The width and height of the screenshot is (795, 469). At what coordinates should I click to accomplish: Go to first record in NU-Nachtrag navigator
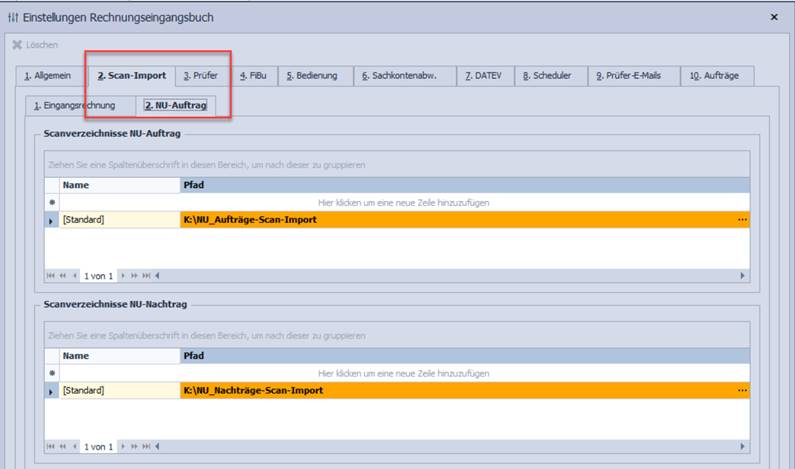coord(50,445)
